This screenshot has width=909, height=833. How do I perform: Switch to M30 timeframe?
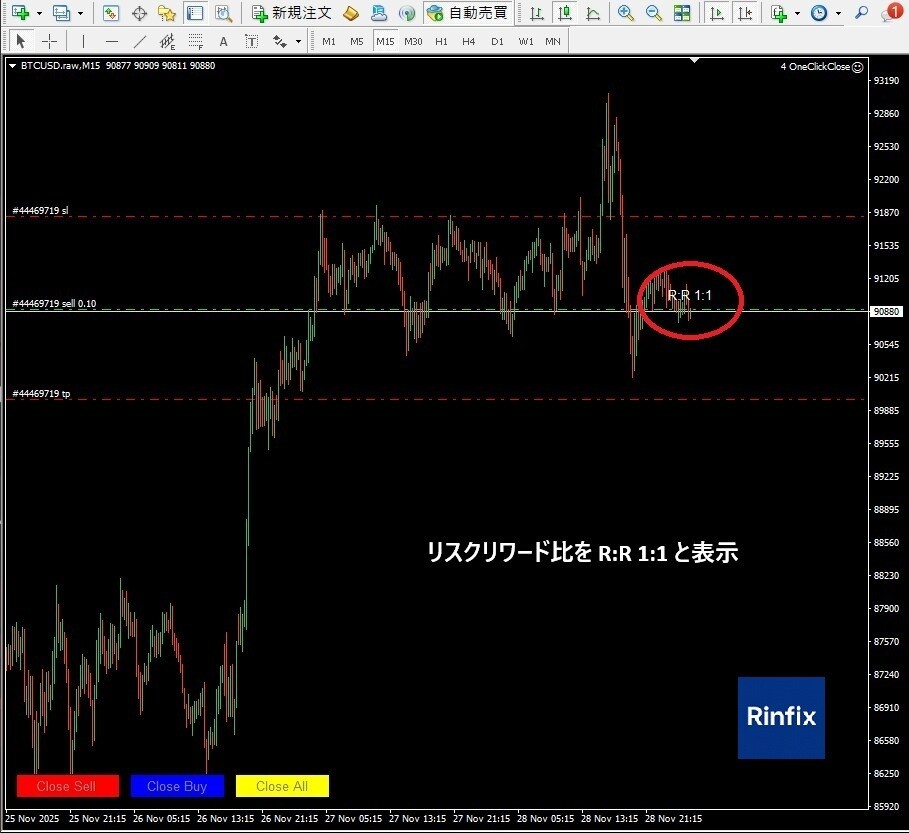click(413, 42)
